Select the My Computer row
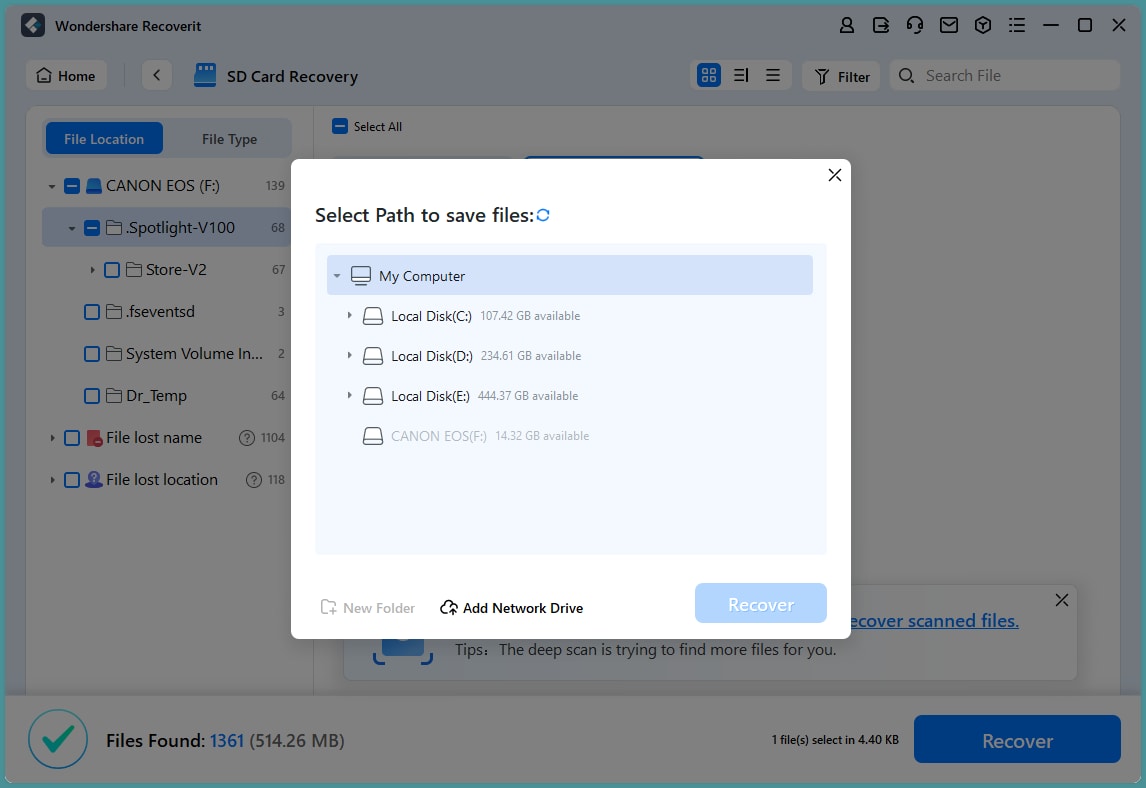Screen dimensions: 1146x788 [x=570, y=276]
